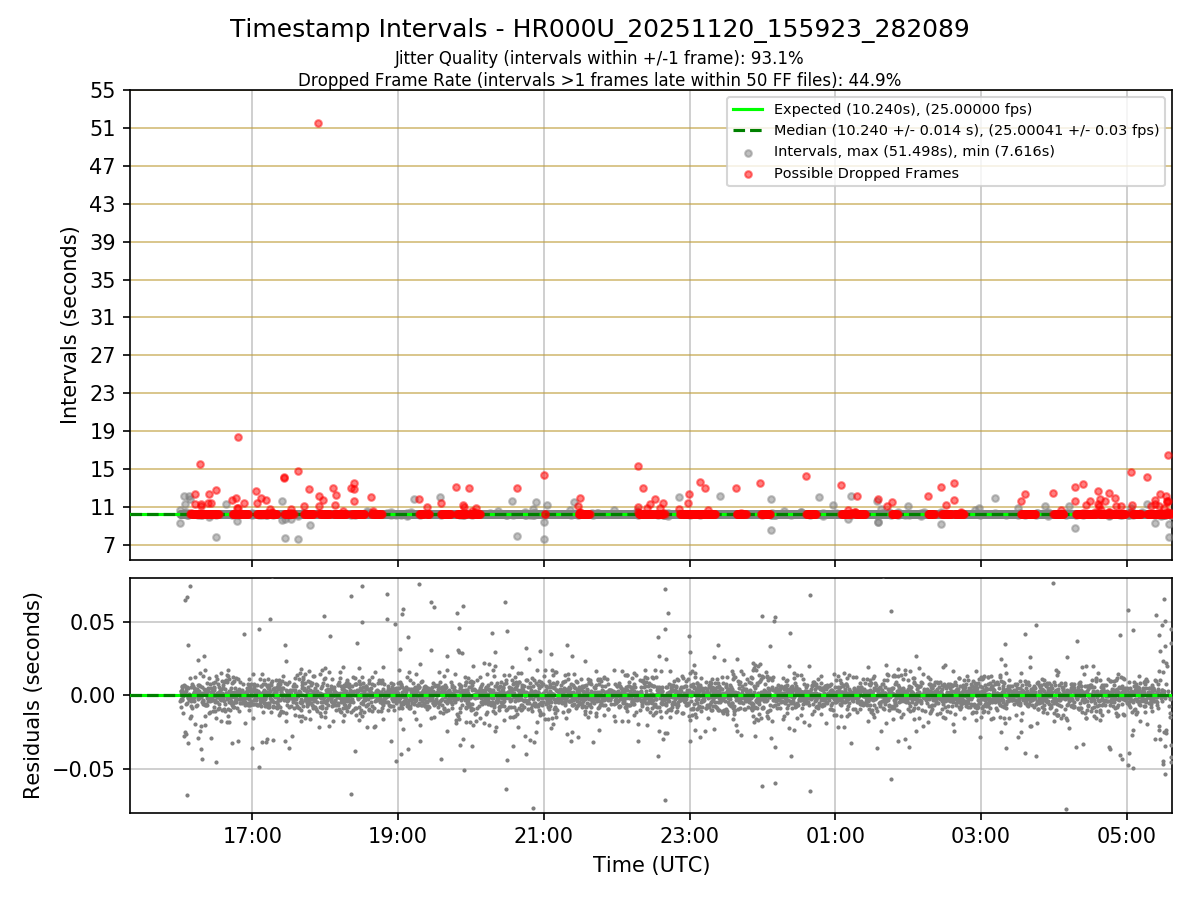
Task: Click the 'Time (UTC)' x-axis label
Action: (651, 865)
